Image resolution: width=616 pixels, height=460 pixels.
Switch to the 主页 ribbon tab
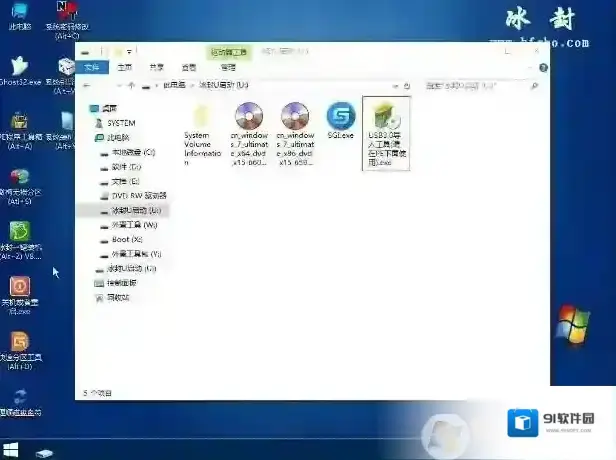pos(124,68)
